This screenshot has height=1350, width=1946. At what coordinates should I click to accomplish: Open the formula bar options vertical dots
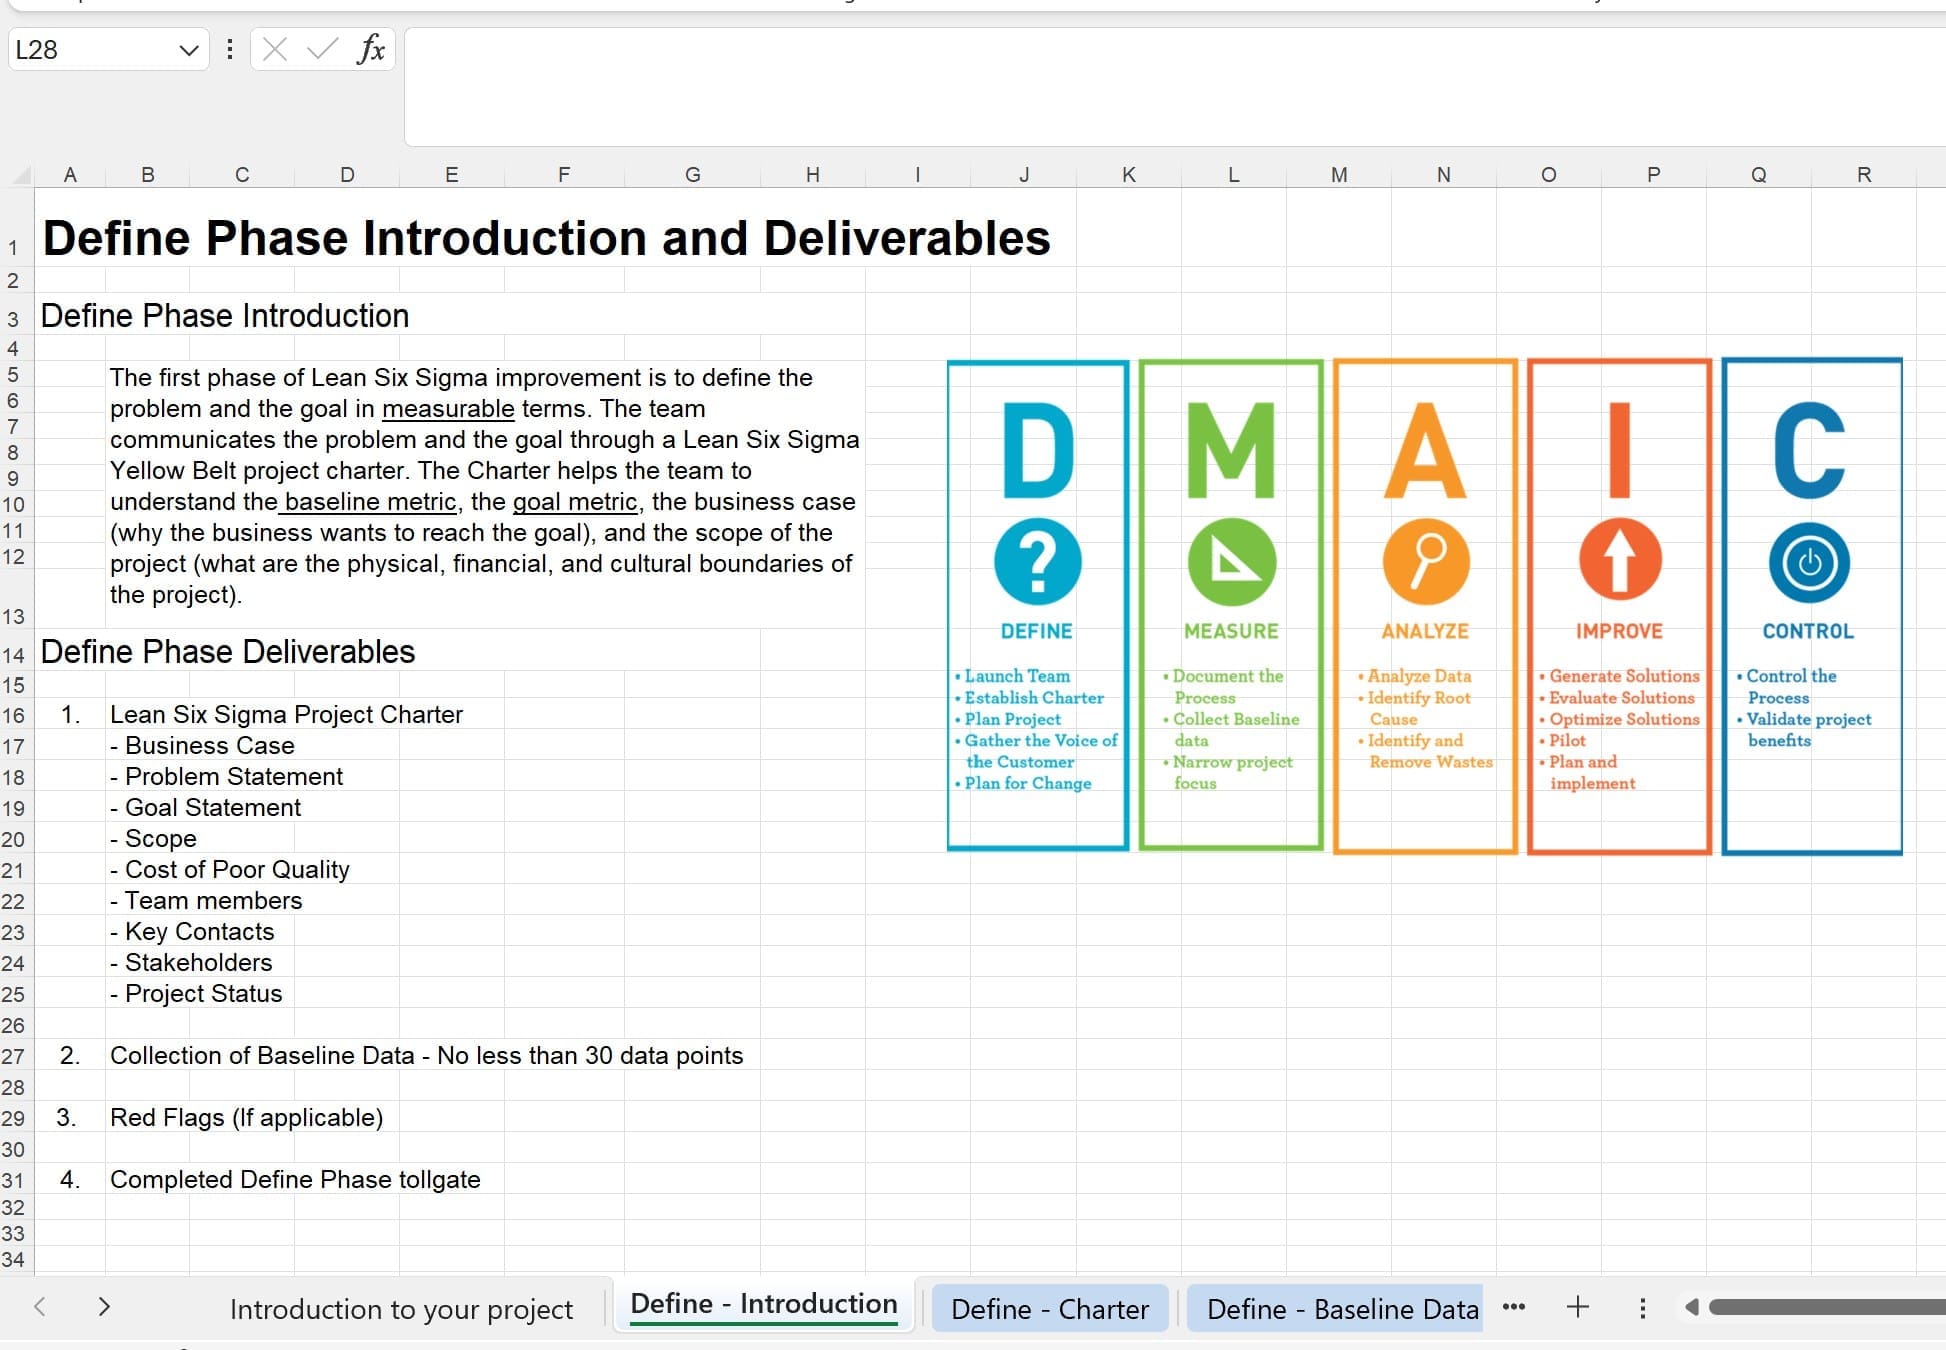tap(230, 49)
